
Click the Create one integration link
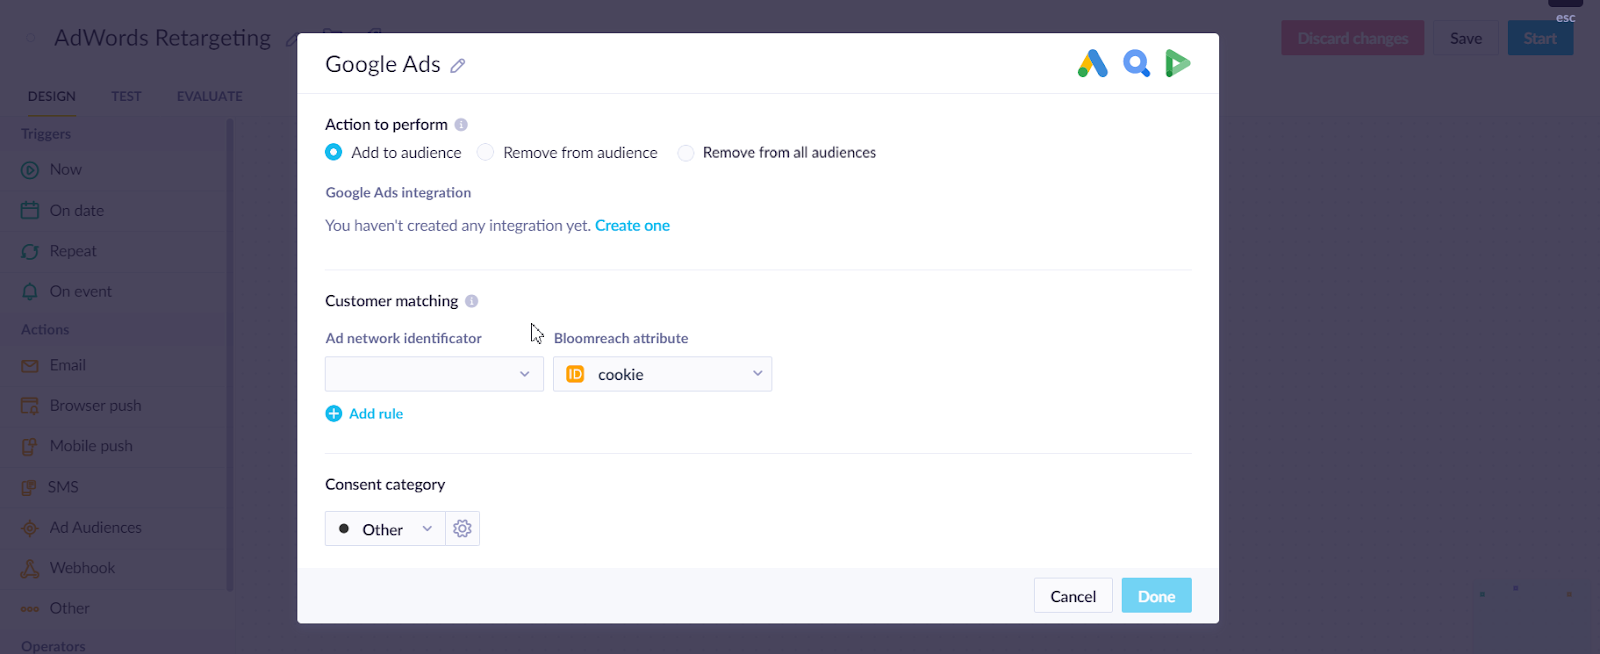(632, 226)
